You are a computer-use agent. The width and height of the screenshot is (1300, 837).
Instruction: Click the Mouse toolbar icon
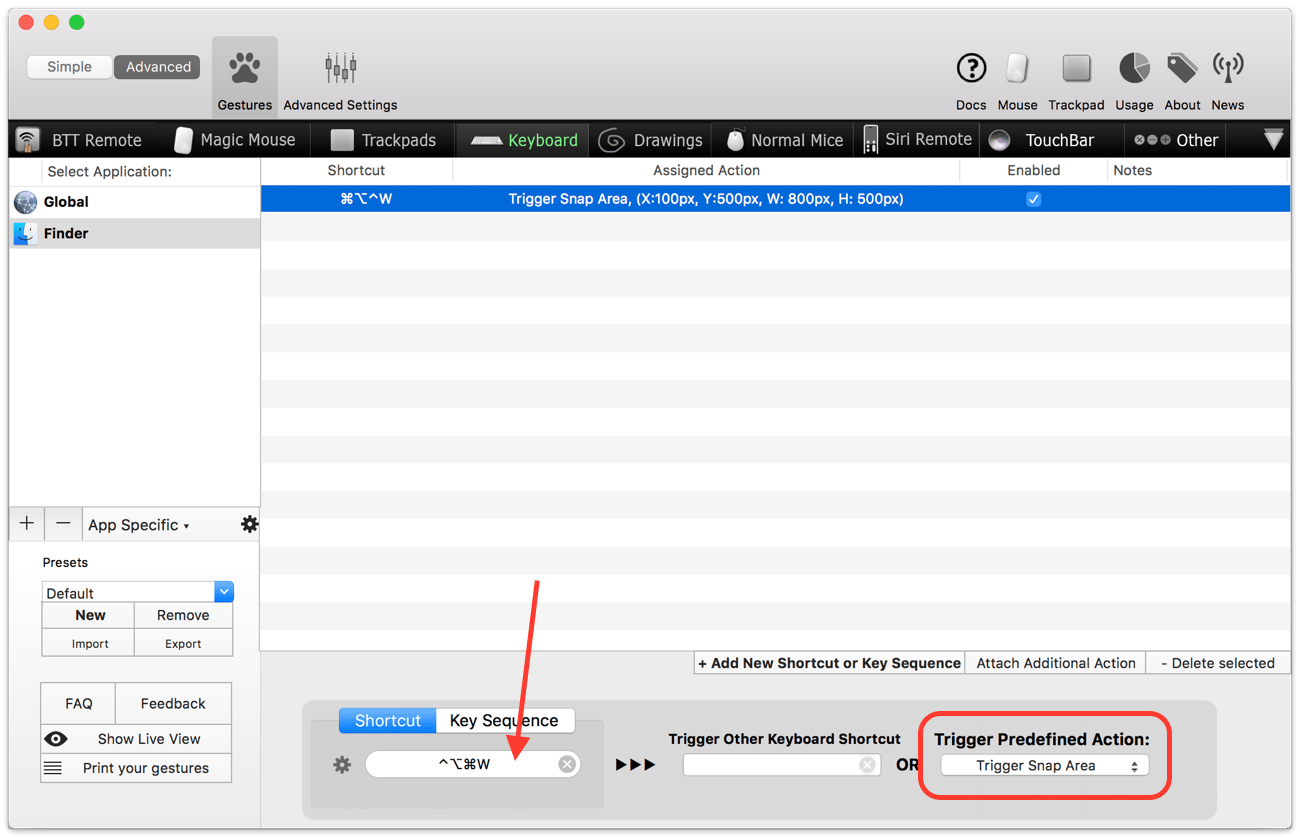click(x=1017, y=68)
